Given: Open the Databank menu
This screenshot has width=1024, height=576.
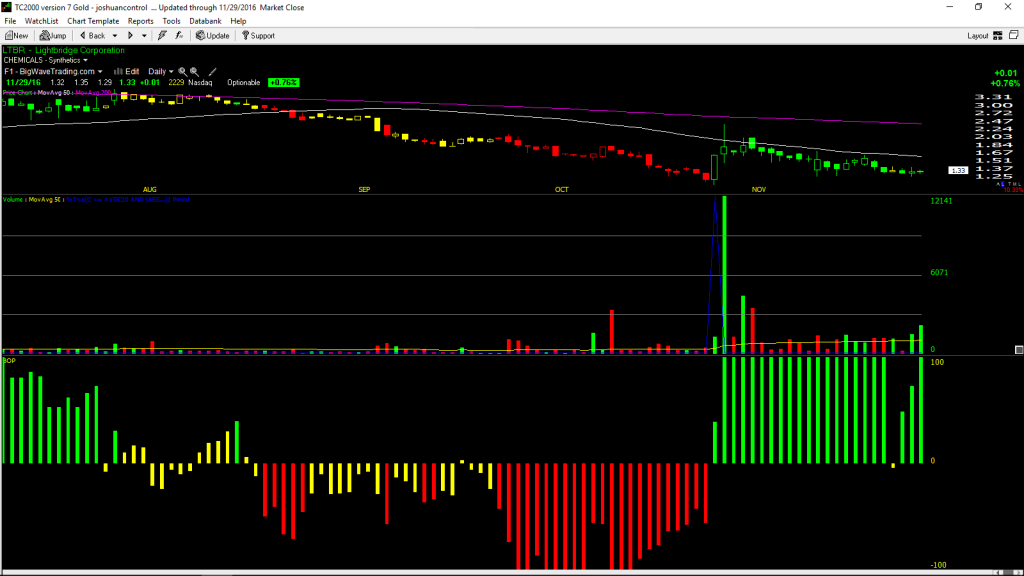Looking at the screenshot, I should click(205, 21).
